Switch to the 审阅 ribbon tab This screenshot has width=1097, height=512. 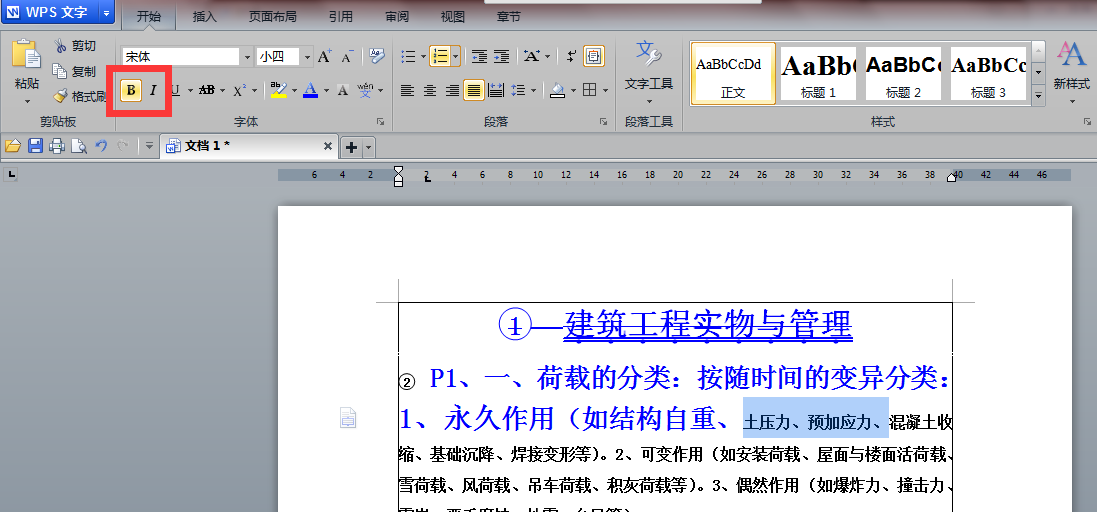click(397, 17)
